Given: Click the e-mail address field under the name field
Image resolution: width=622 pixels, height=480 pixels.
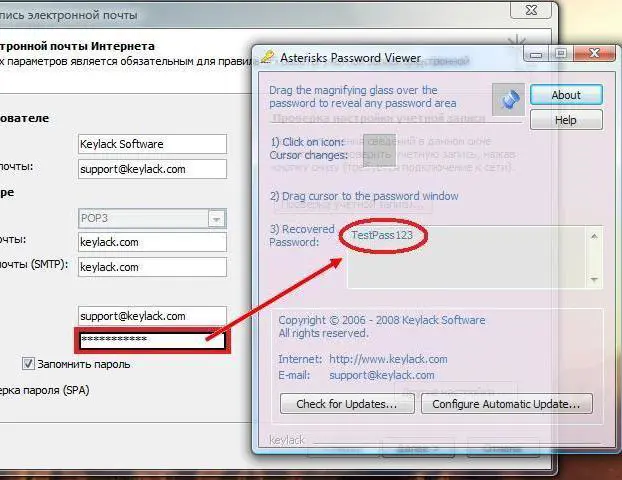Looking at the screenshot, I should tap(152, 169).
